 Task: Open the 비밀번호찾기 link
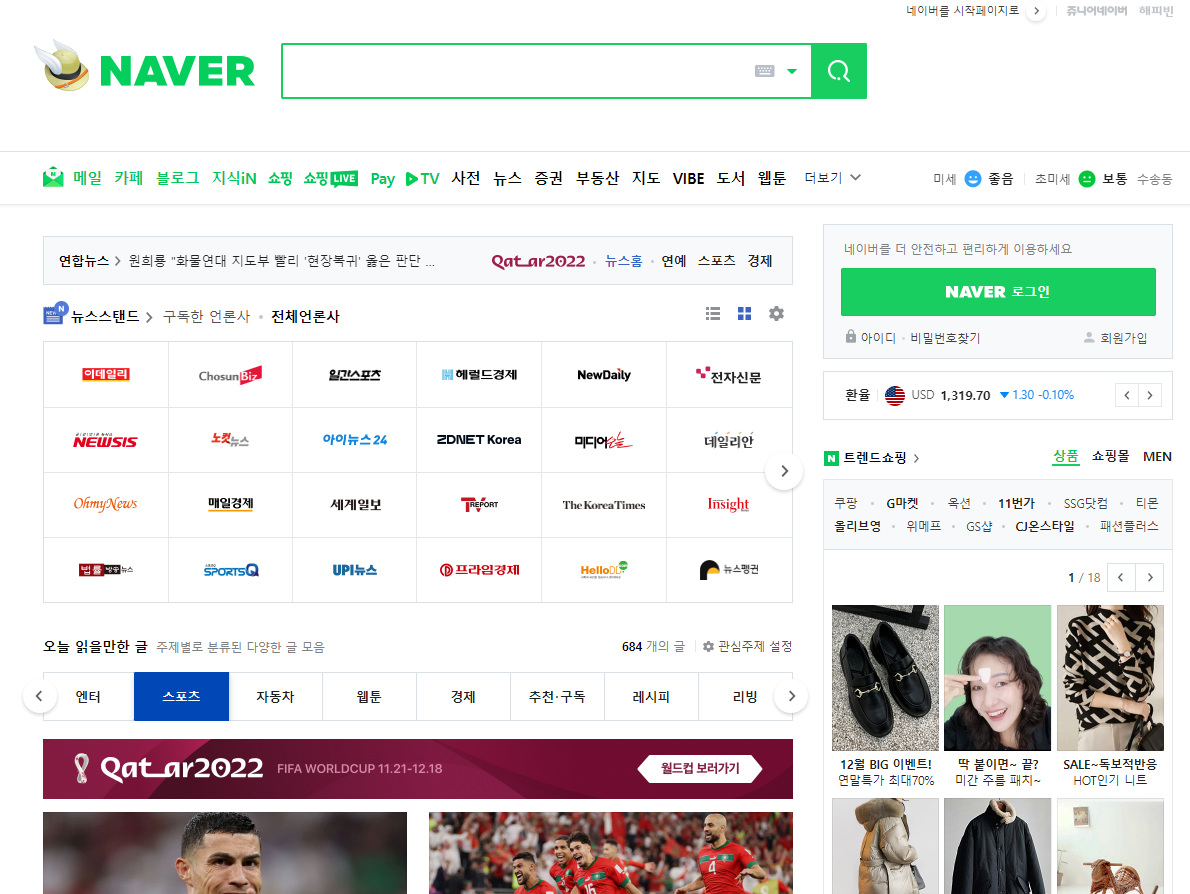tap(945, 338)
